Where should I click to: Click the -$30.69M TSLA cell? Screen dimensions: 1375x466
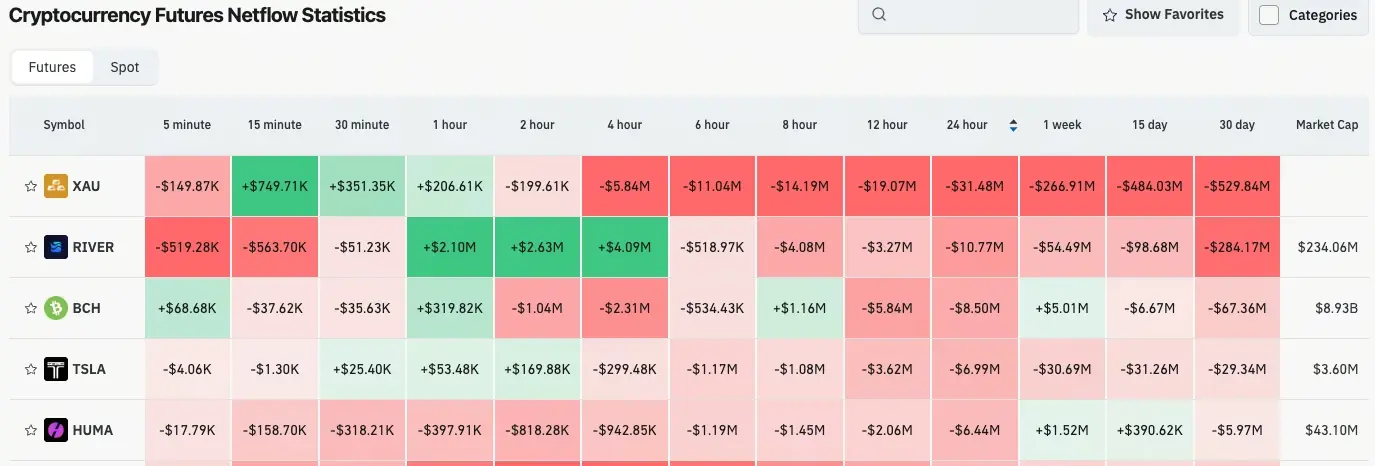pos(1062,369)
